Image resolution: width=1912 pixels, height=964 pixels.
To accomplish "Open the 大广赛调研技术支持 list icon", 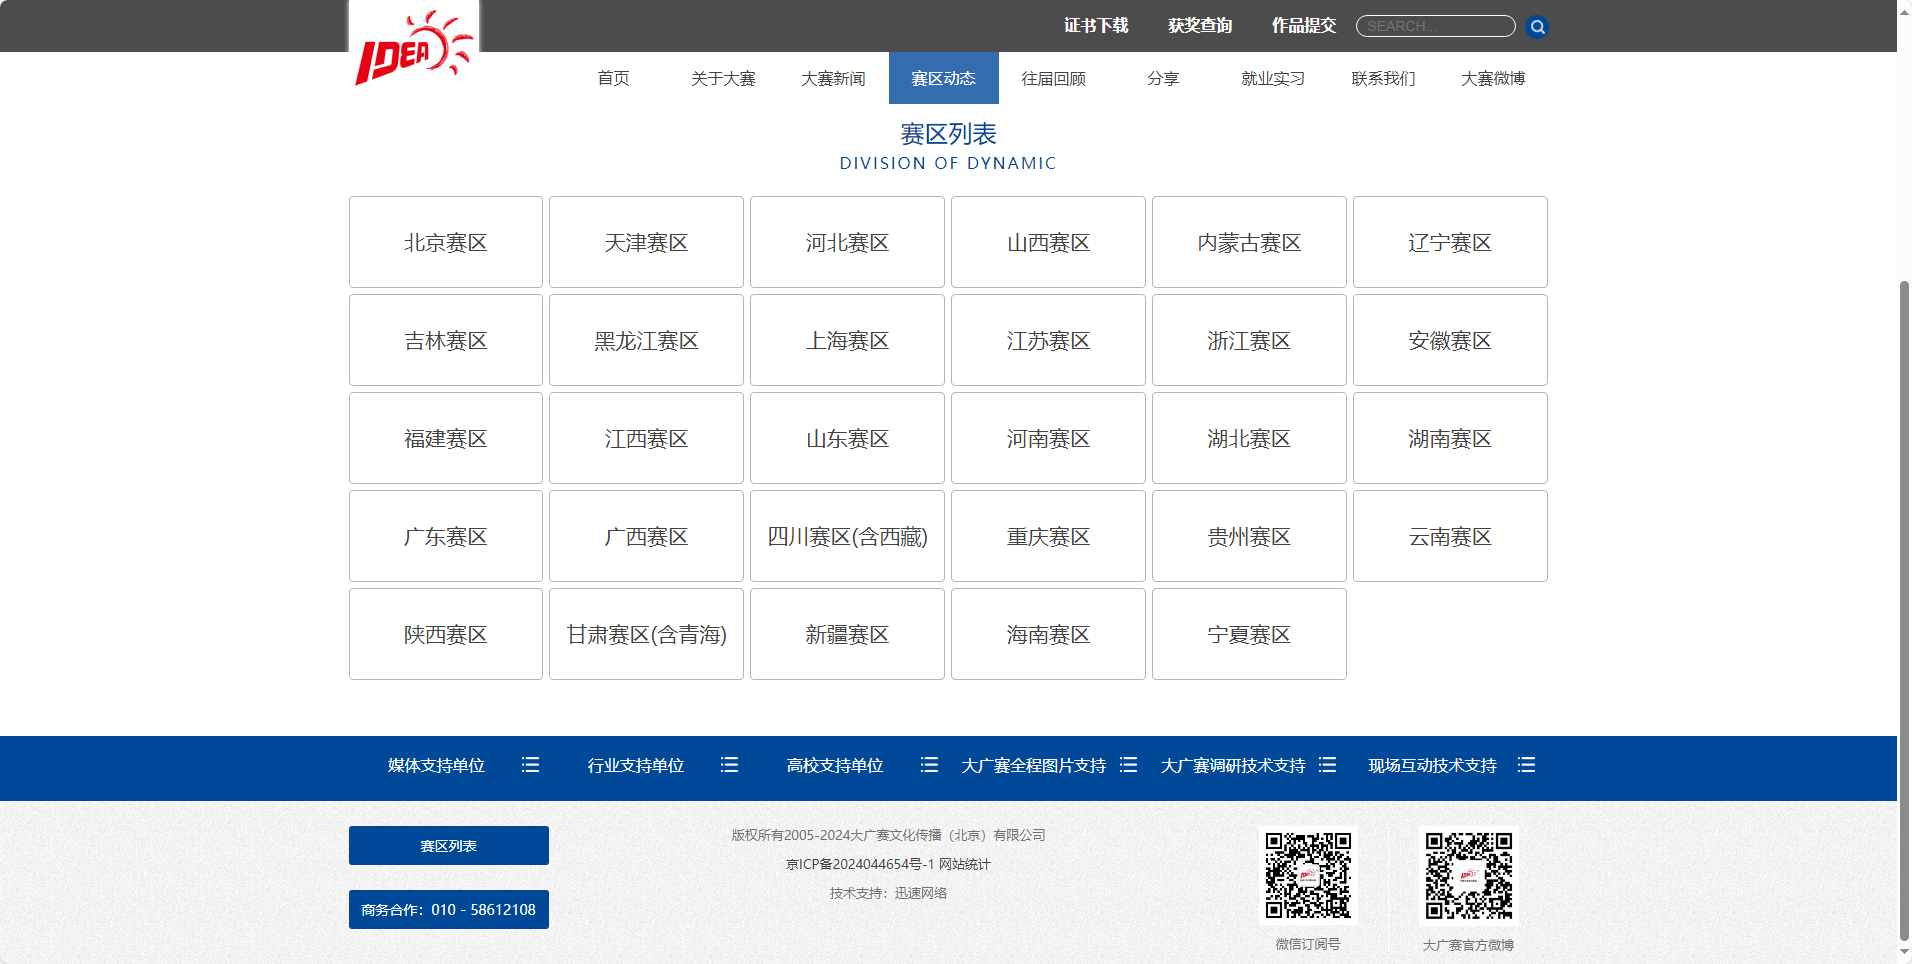I will [1327, 765].
